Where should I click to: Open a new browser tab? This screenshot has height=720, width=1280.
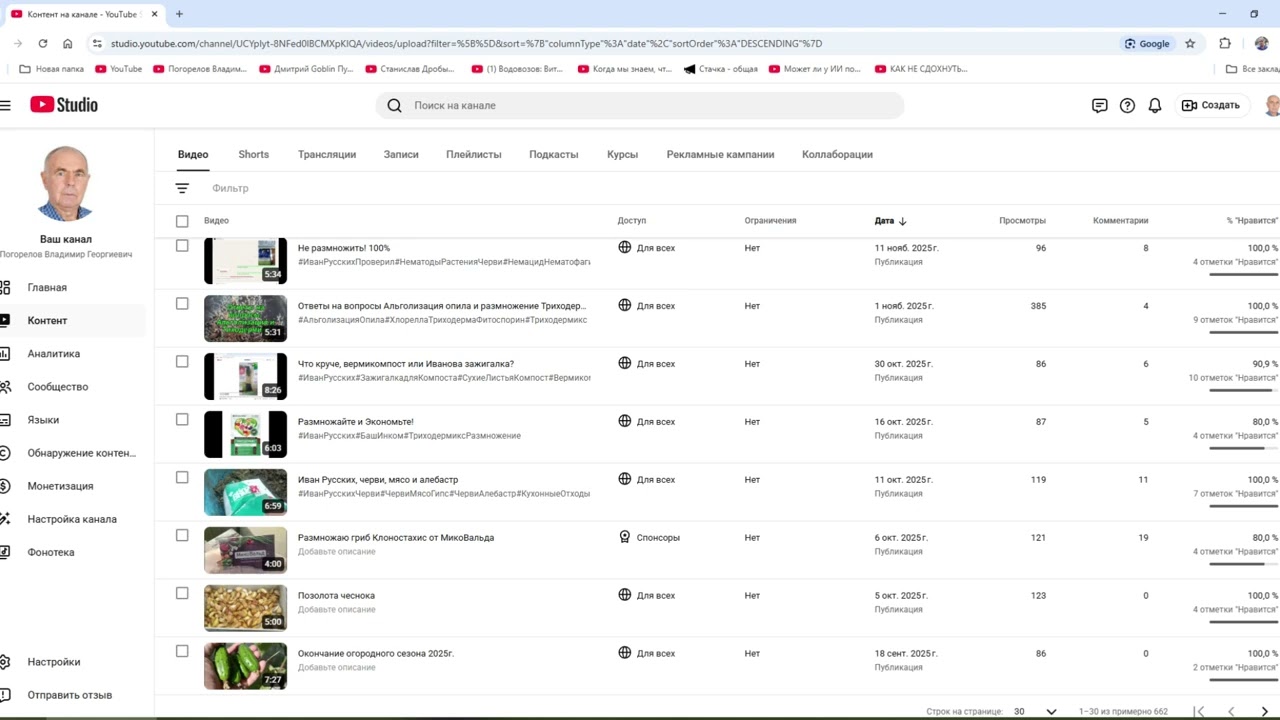[x=179, y=14]
